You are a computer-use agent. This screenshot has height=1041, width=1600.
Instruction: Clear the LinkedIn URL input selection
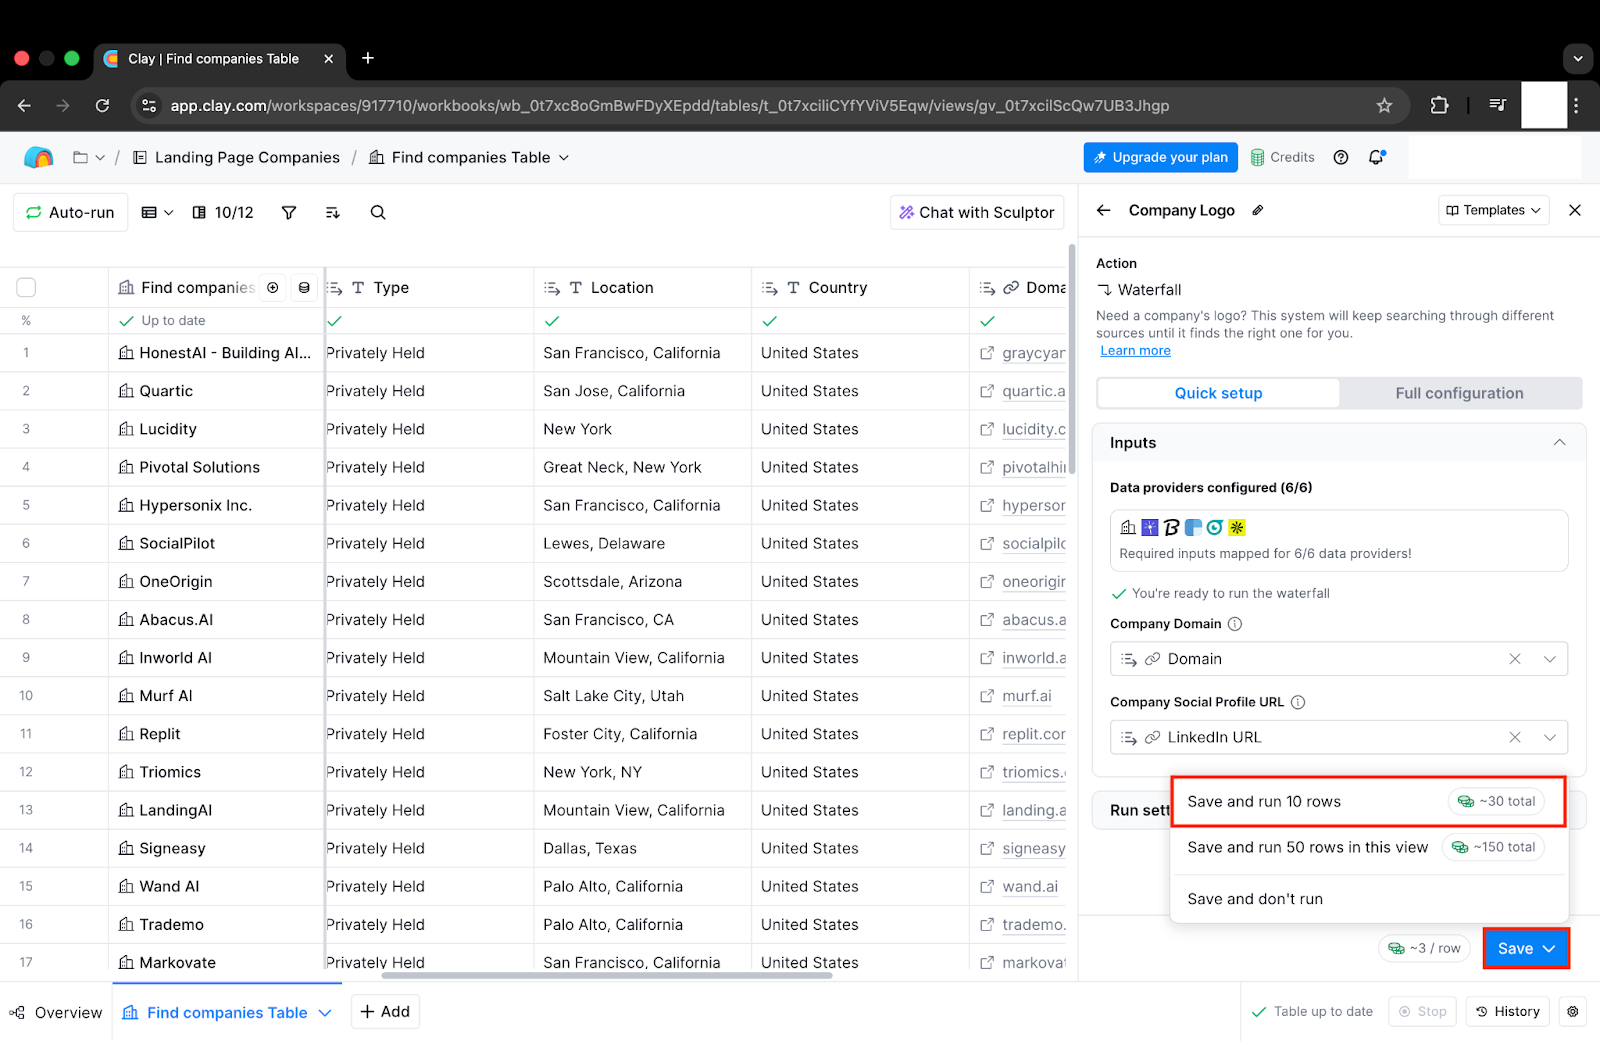click(1515, 737)
